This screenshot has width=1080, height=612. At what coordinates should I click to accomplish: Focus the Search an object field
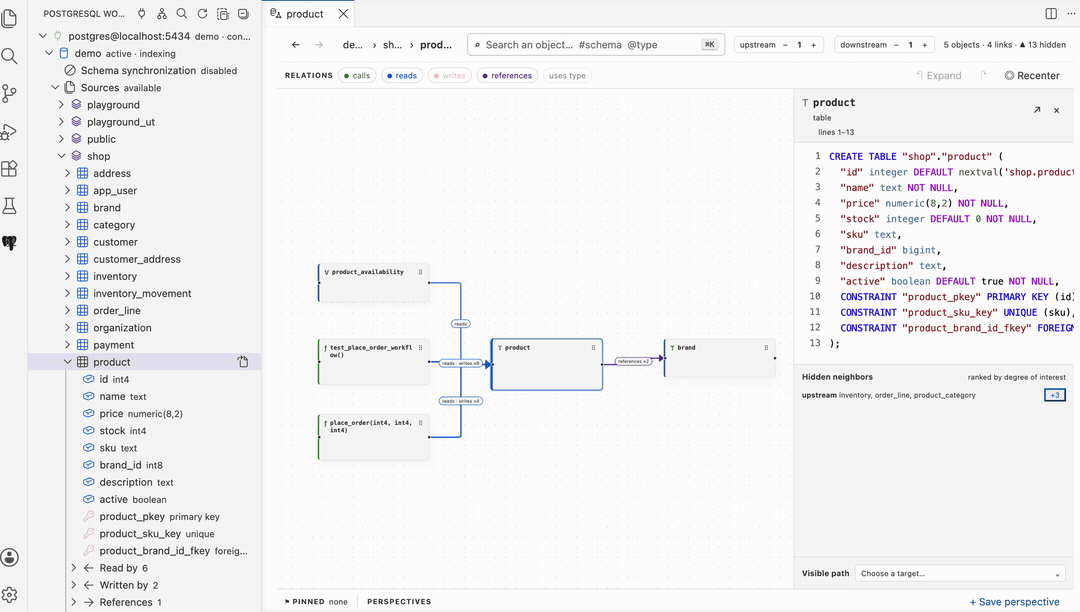coord(596,45)
